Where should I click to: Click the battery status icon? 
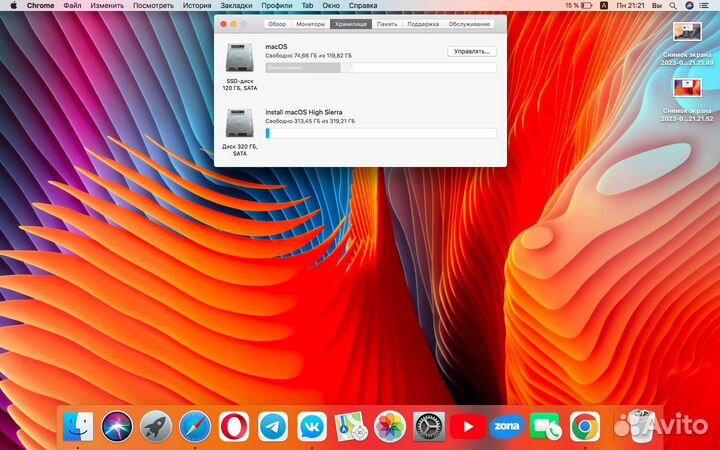coord(586,6)
